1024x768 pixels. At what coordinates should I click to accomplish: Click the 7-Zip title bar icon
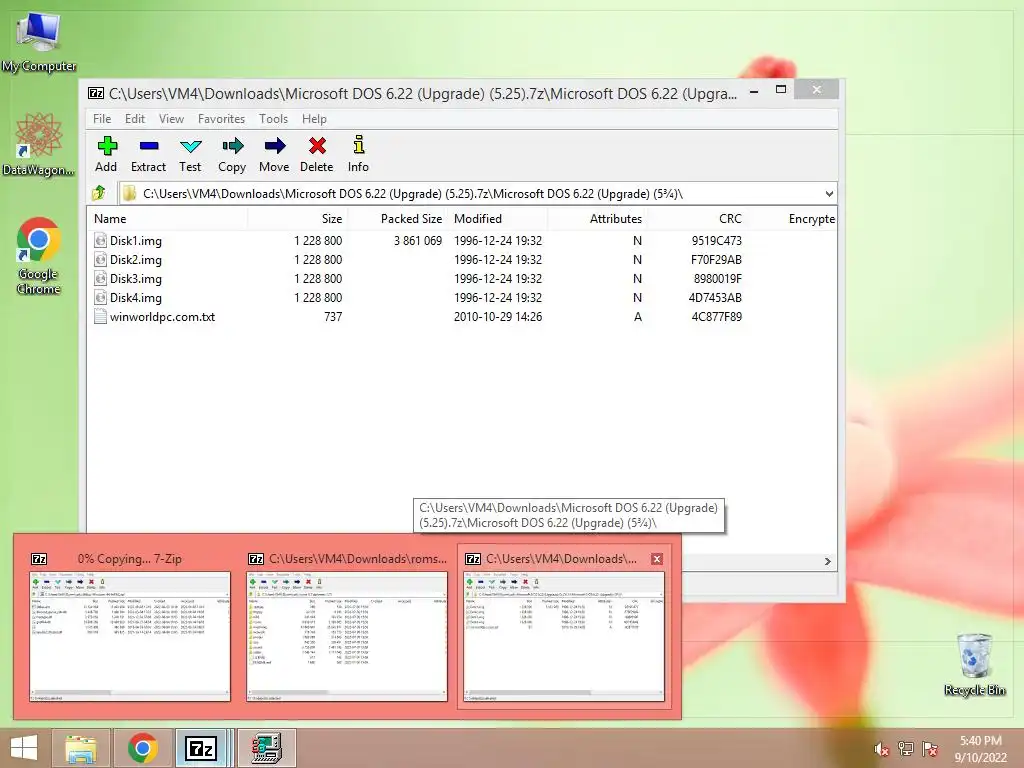(x=96, y=93)
